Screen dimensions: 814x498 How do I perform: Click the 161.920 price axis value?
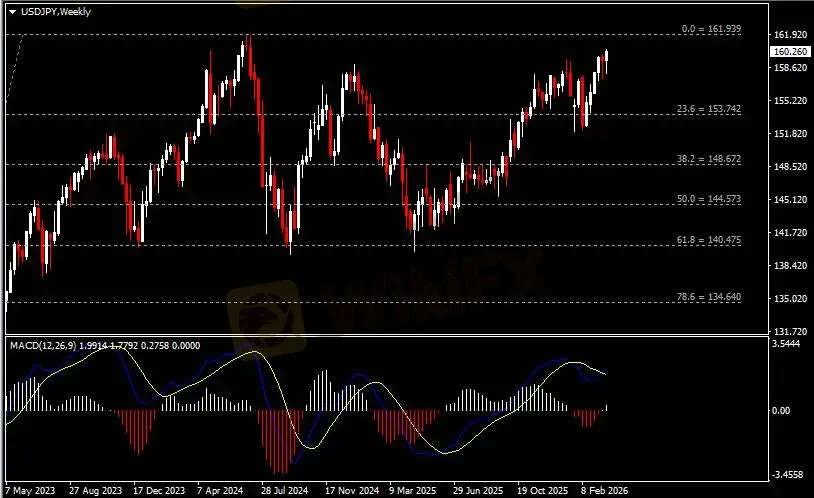[x=790, y=35]
